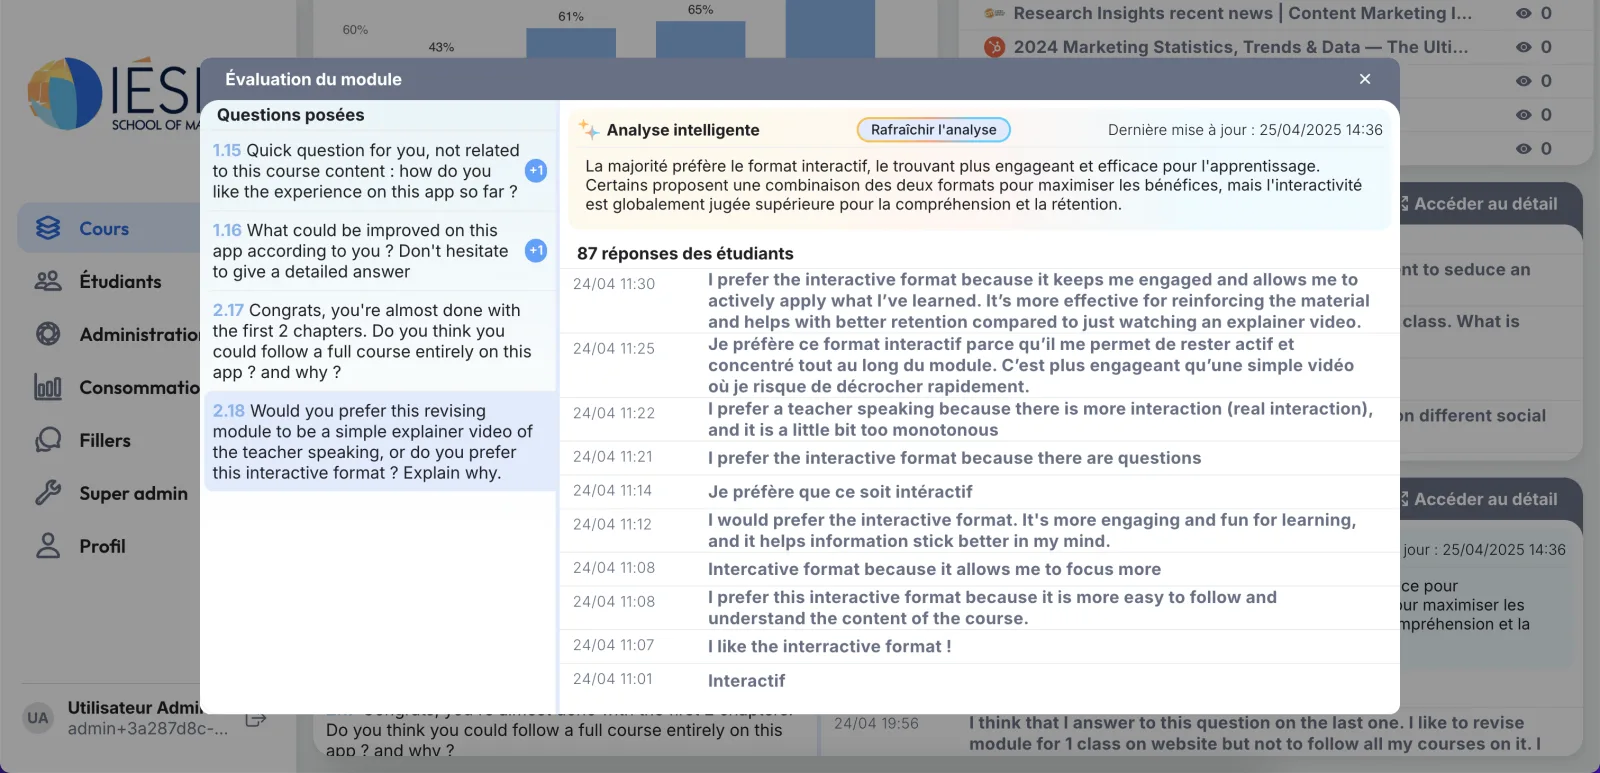Click Rafraîchir l'analyse button

point(933,130)
